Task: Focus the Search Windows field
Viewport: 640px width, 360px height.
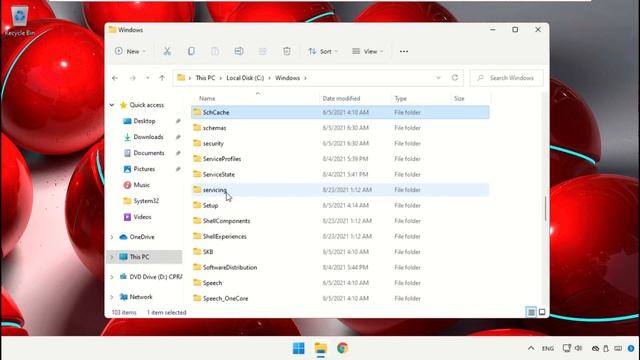Action: click(x=507, y=78)
